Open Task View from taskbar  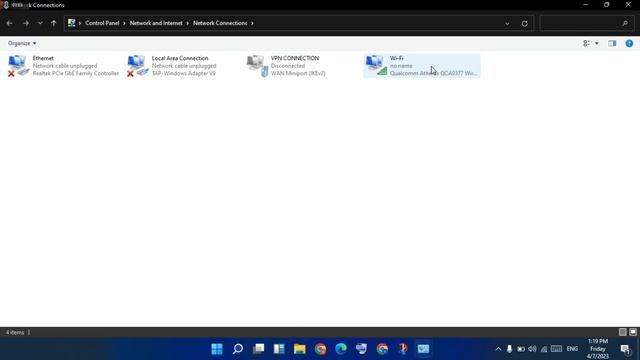258,349
